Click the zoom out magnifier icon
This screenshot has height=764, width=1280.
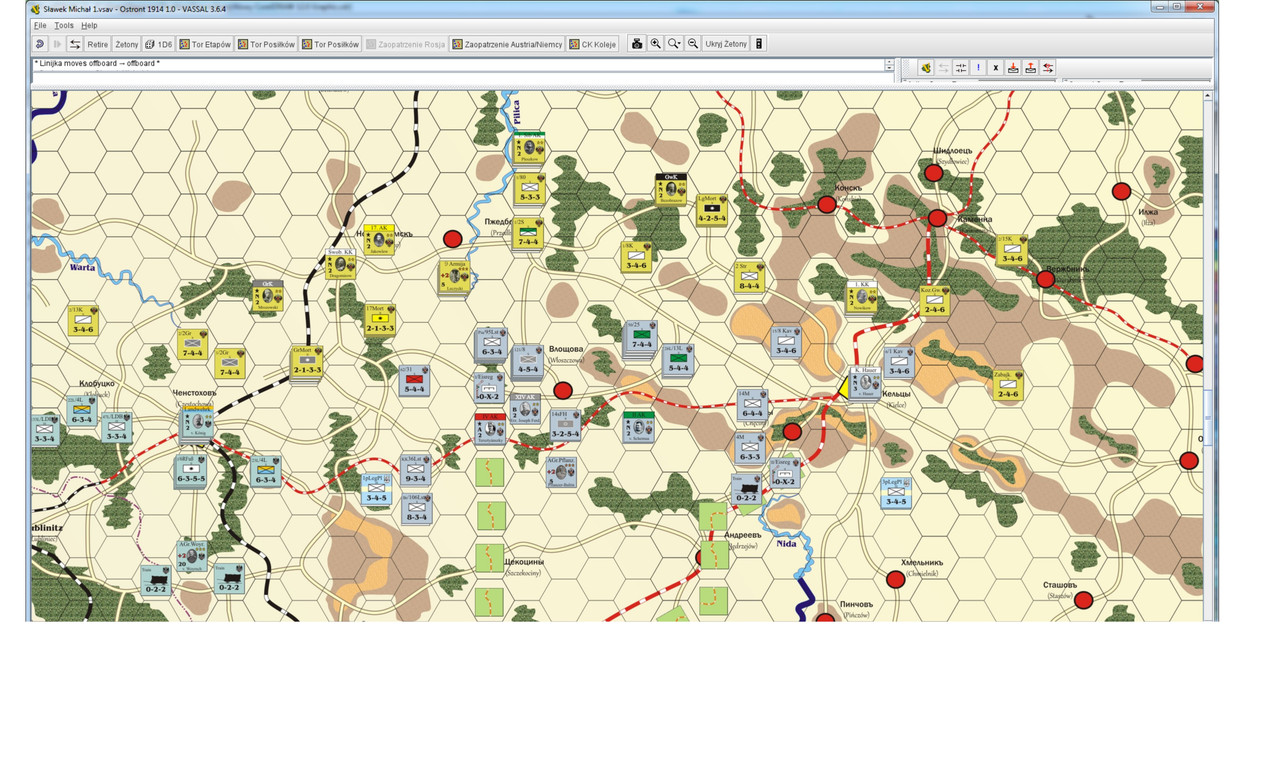point(692,44)
